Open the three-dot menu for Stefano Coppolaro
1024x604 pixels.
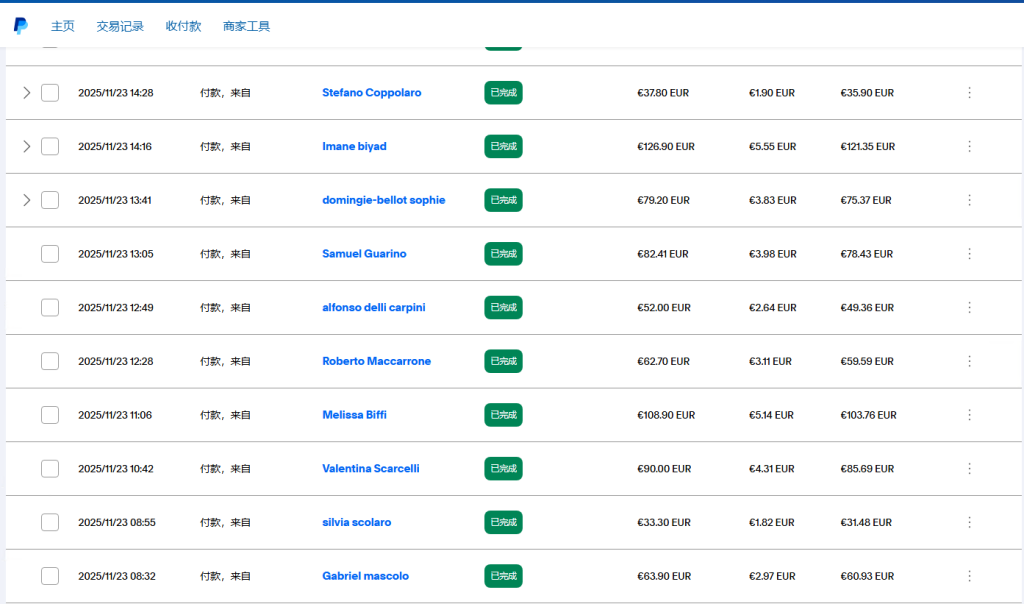tap(968, 93)
